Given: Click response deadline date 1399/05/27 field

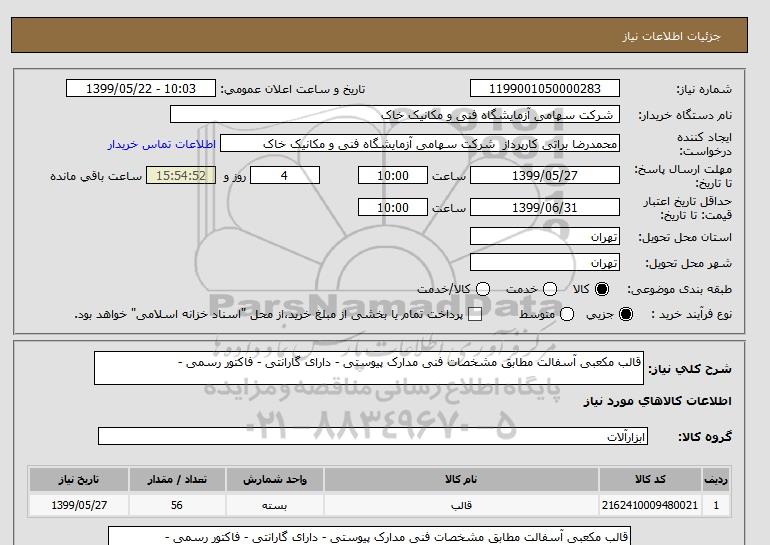Looking at the screenshot, I should point(545,175).
